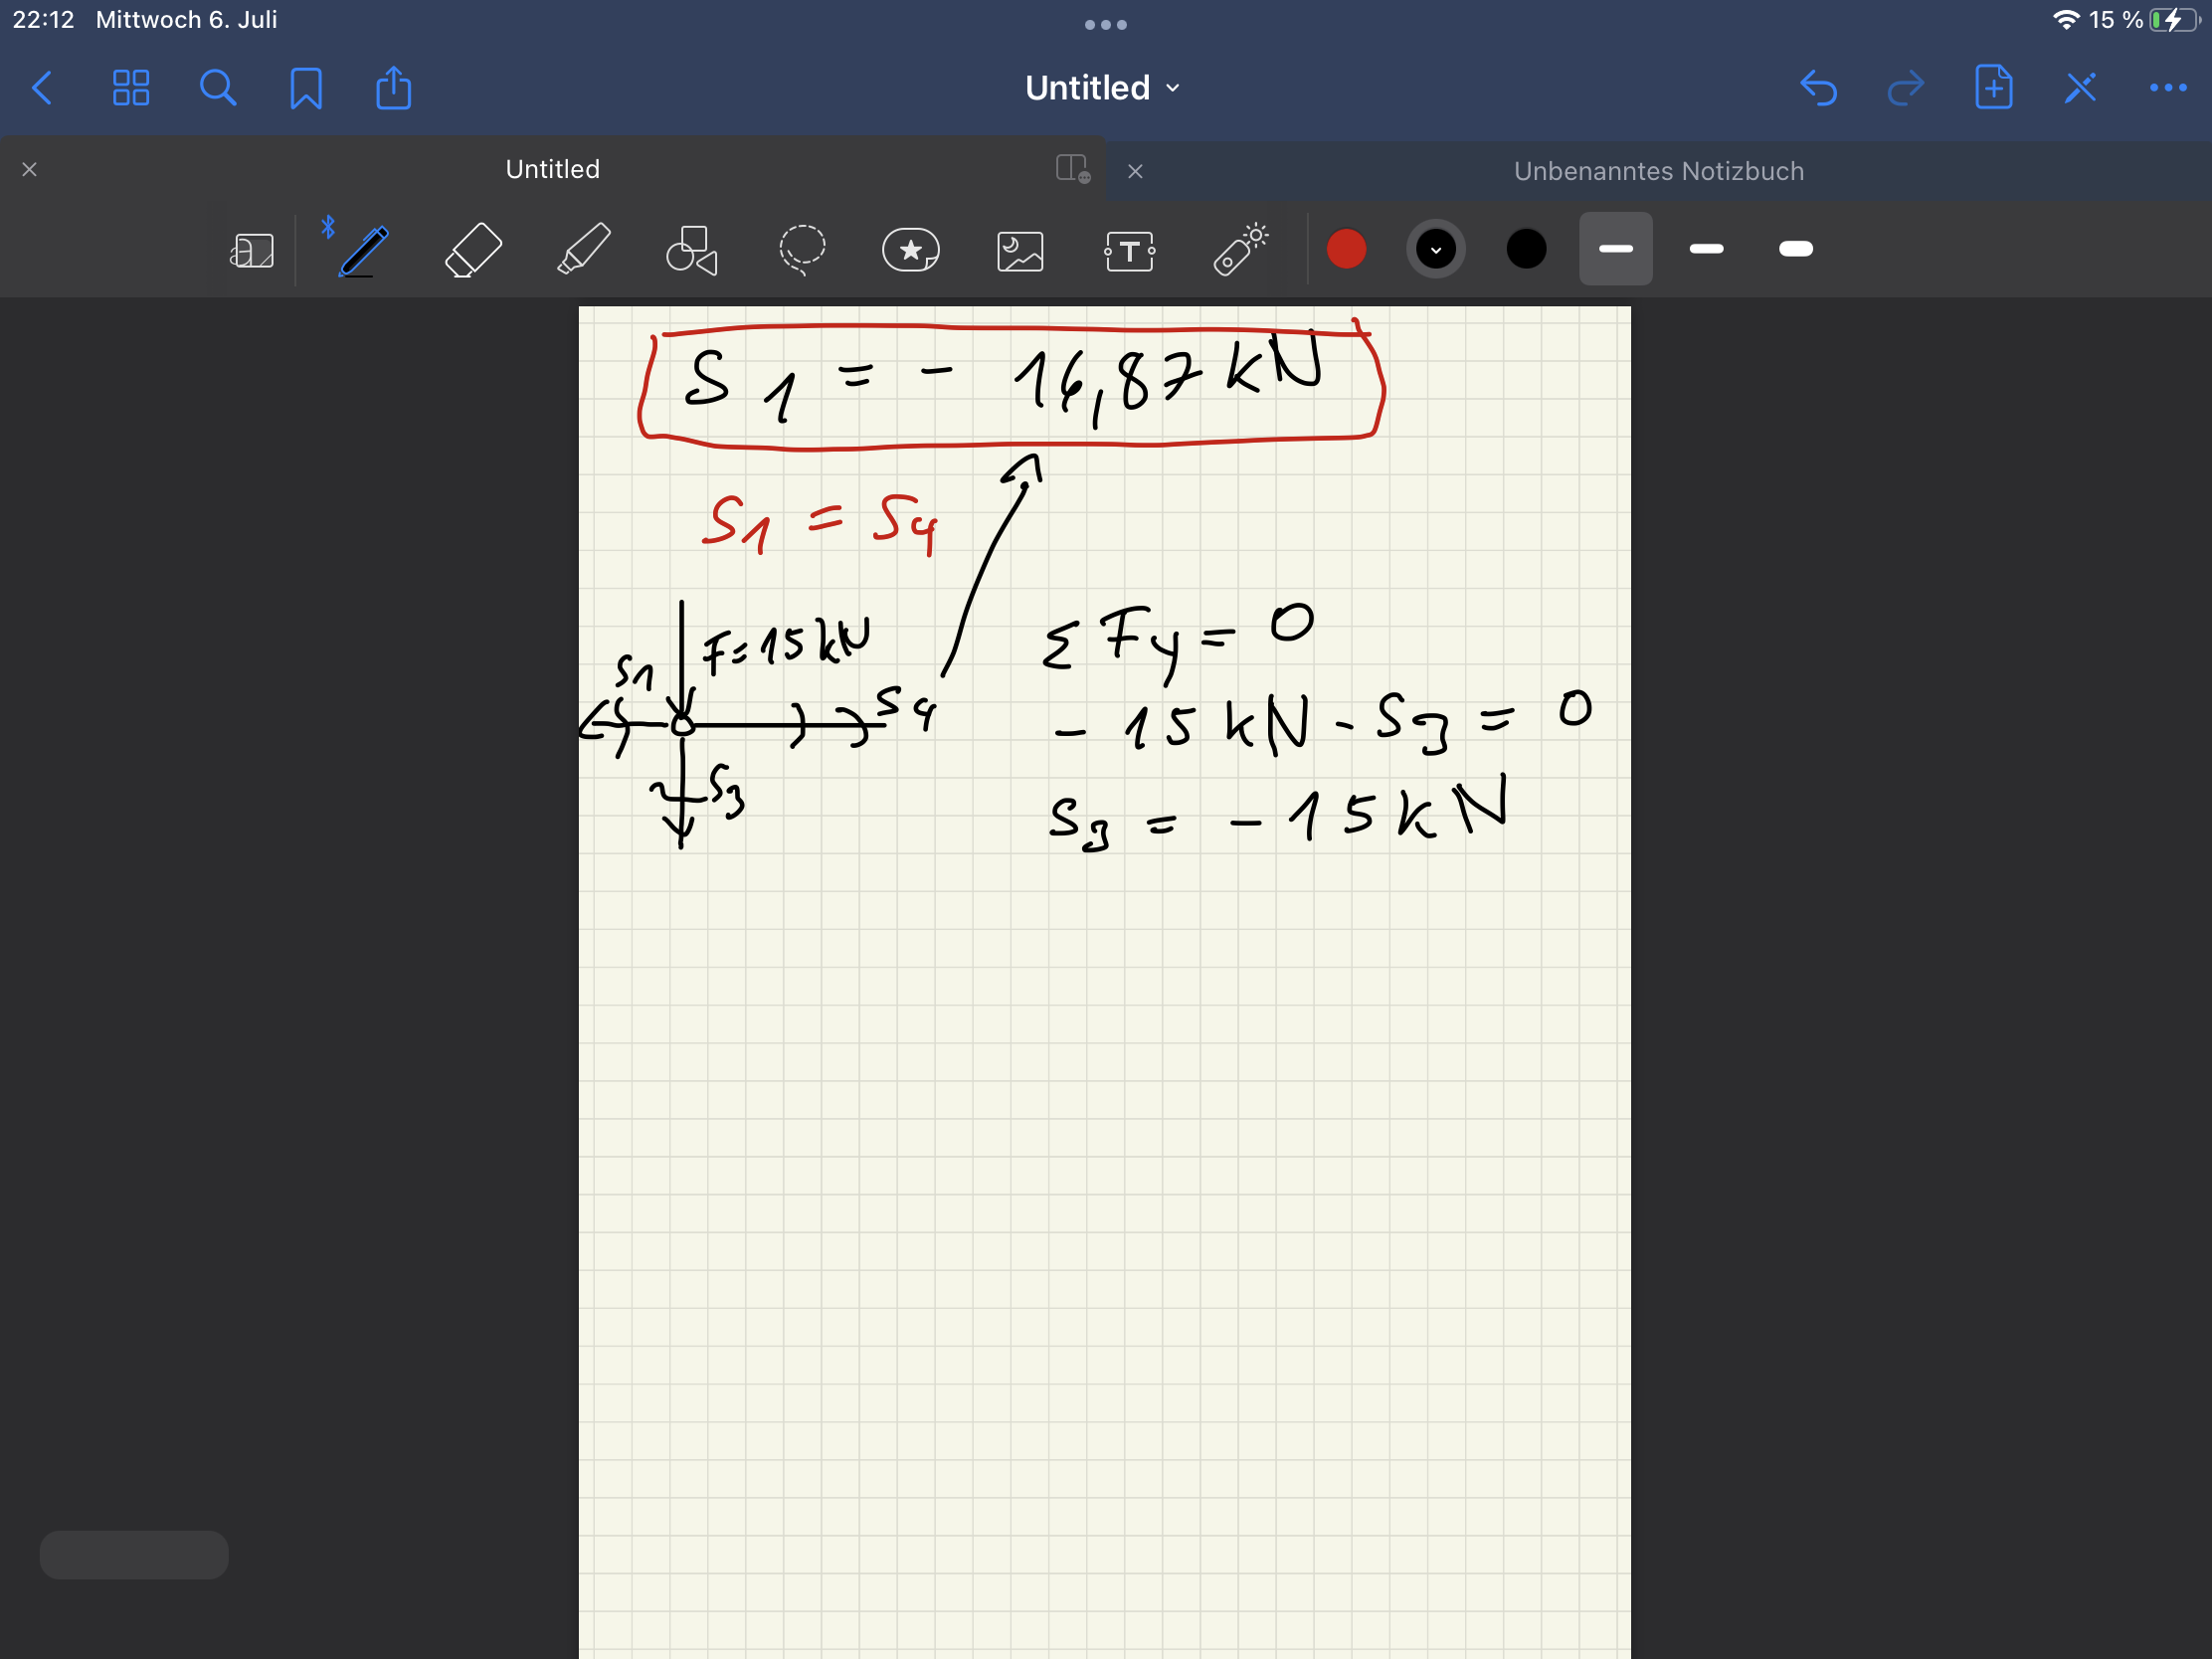The width and height of the screenshot is (2212, 1659).
Task: Select the Eraser tool
Action: coord(473,250)
